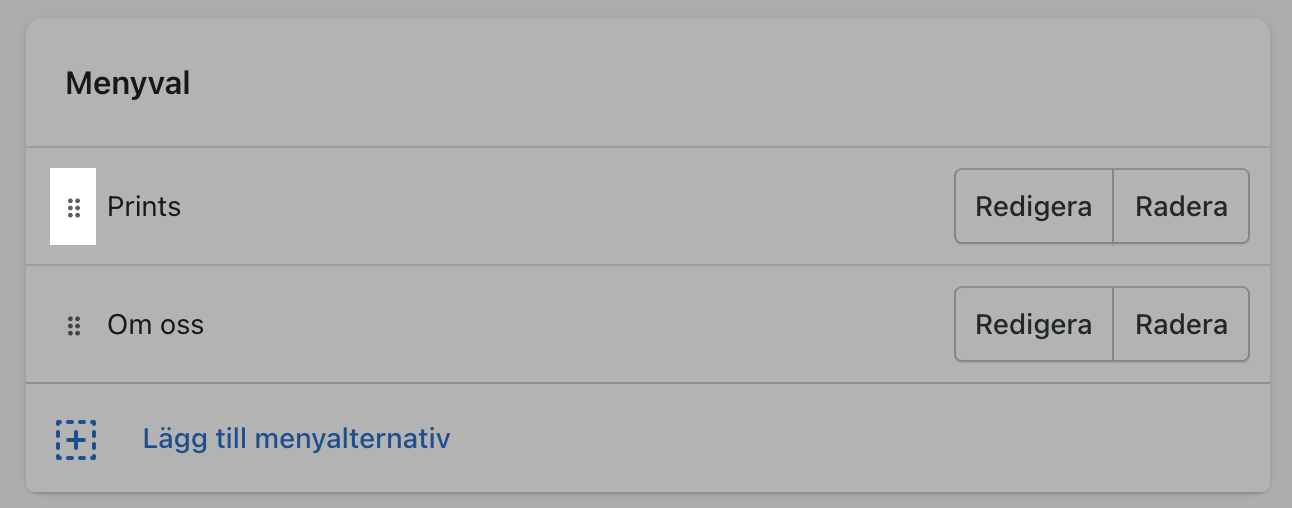Delete the Om oss menu entry
1292x508 pixels.
tap(1181, 325)
